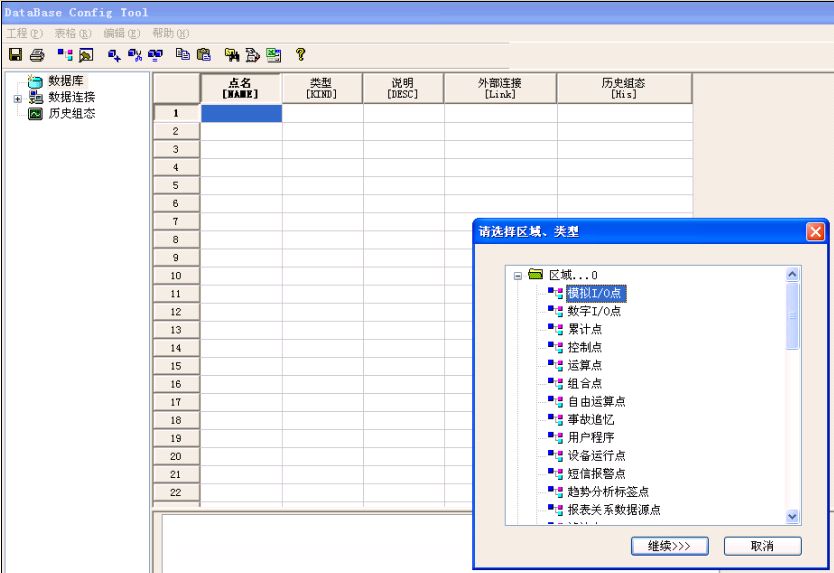Select the 历史组态 icon in left tree
The image size is (834, 573).
pyautogui.click(x=36, y=113)
